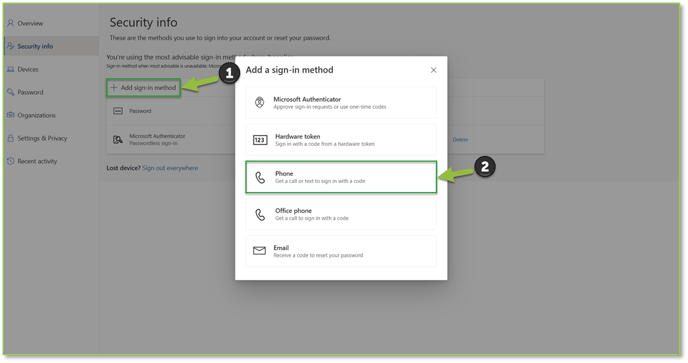Click Add sign-in method button
Viewport: 688px width, 363px height.
143,88
